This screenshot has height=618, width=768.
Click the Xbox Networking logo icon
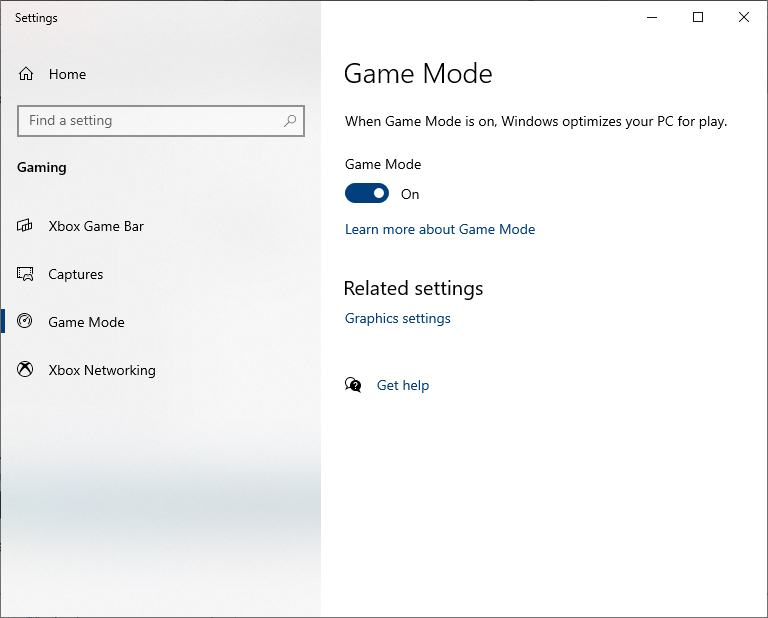coord(25,369)
